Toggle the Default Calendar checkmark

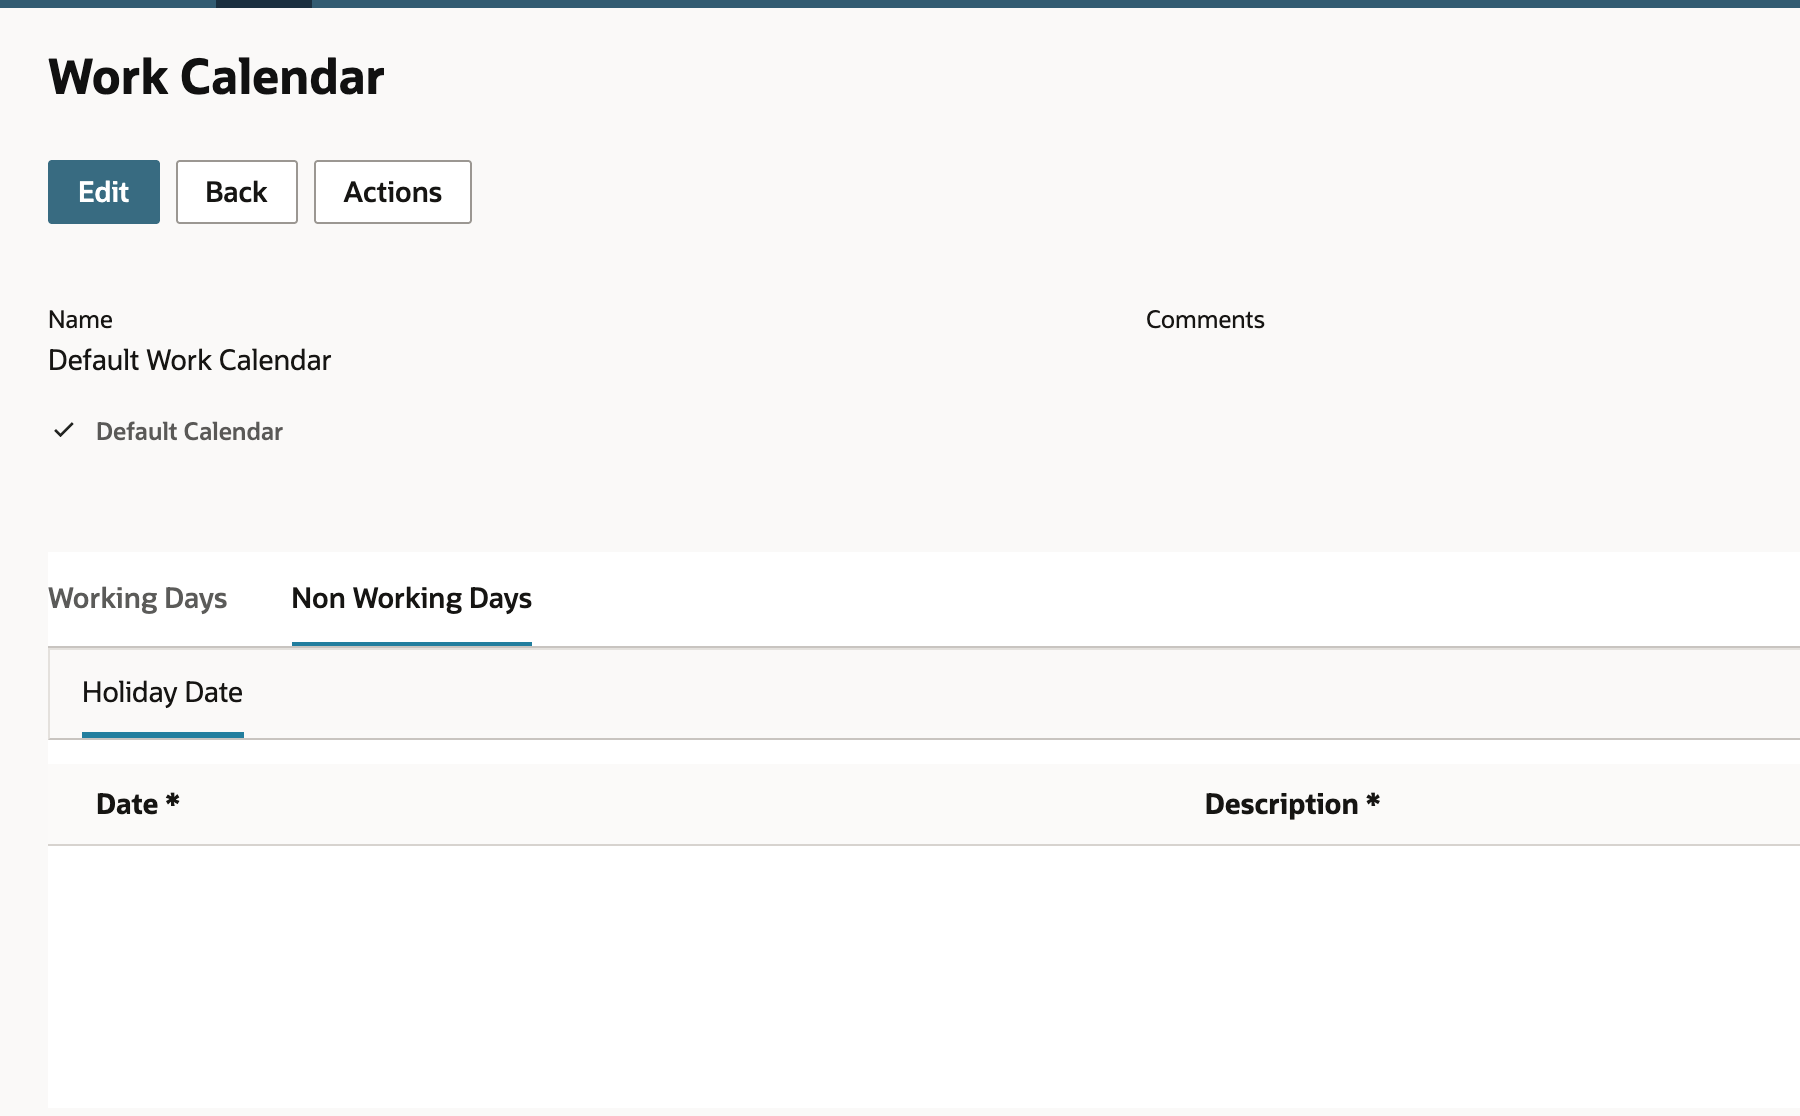[64, 430]
